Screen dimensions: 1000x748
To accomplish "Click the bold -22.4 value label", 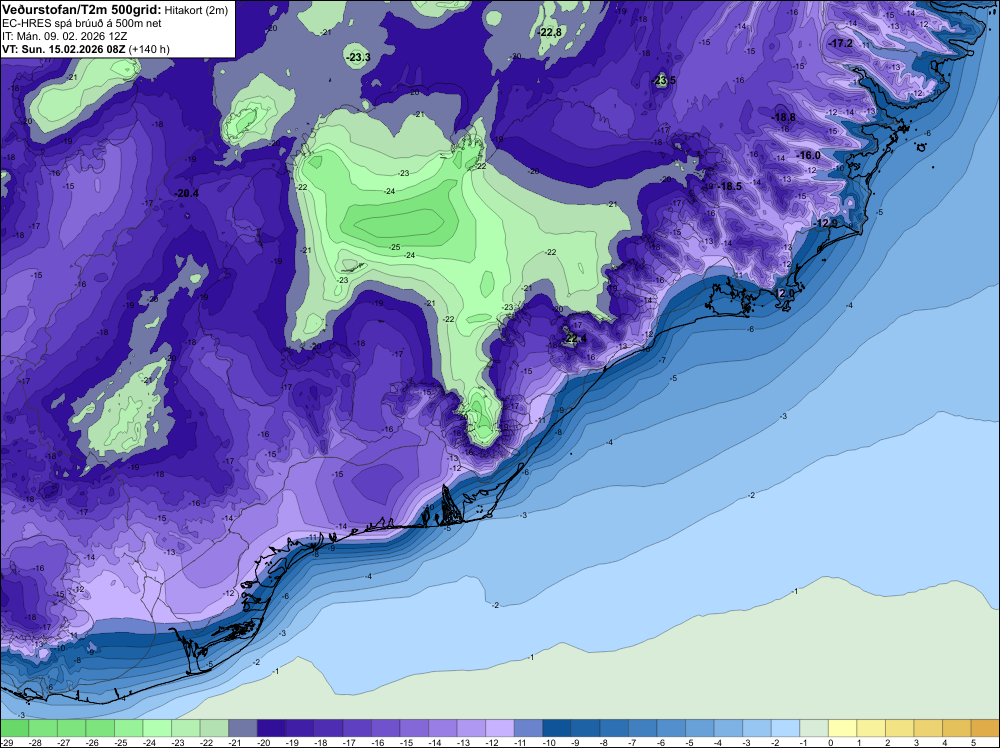I will pyautogui.click(x=575, y=339).
